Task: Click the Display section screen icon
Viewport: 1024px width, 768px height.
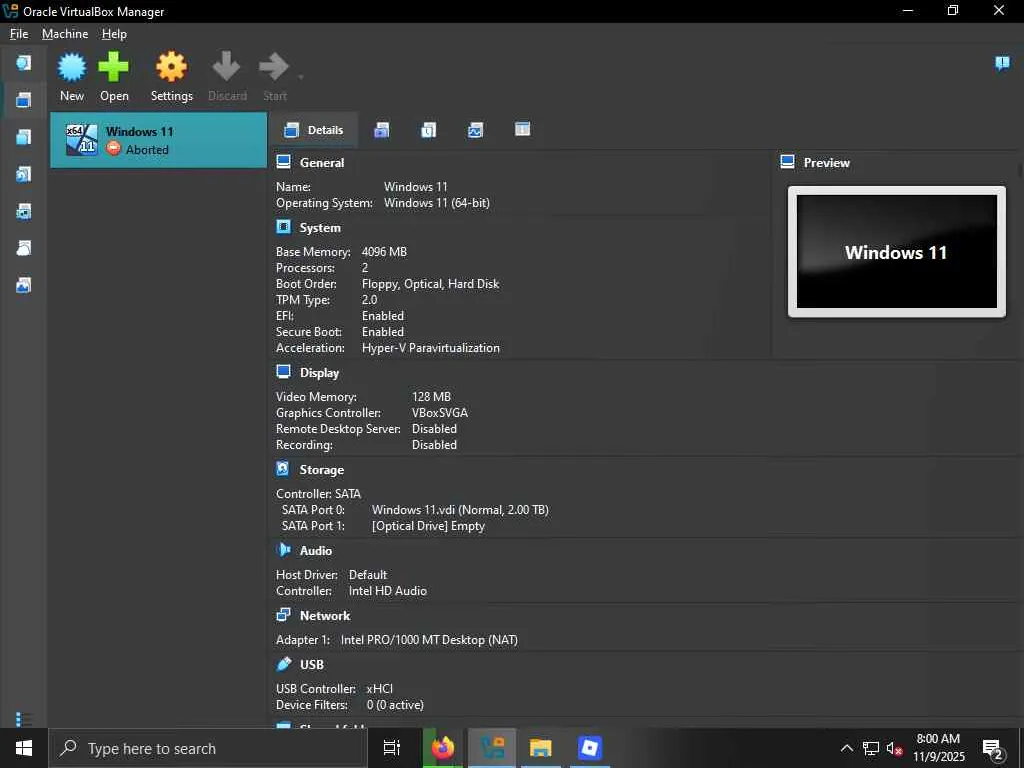Action: click(x=283, y=372)
